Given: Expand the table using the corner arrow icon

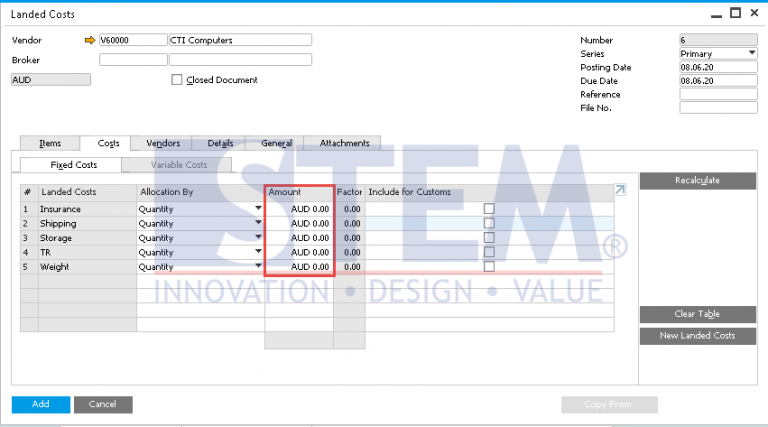Looking at the screenshot, I should [x=620, y=190].
